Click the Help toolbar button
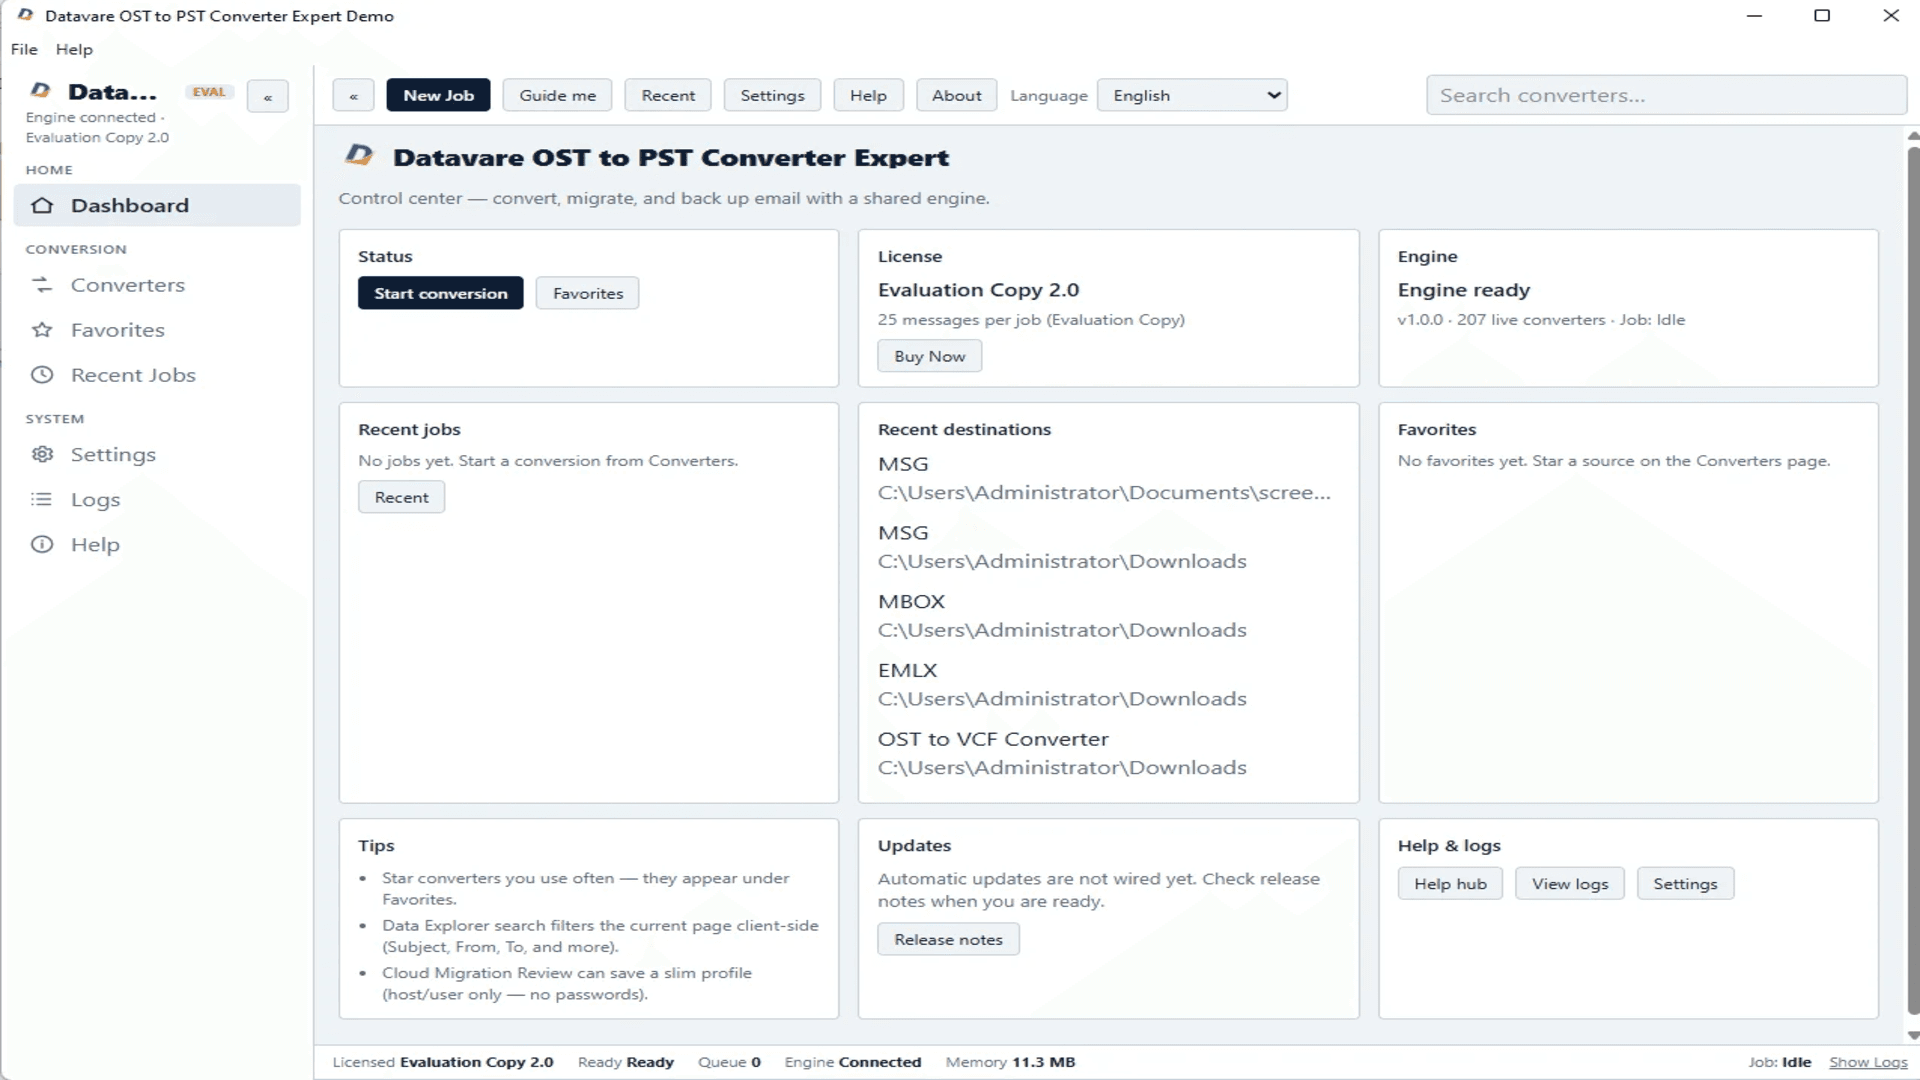1920x1080 pixels. point(868,95)
